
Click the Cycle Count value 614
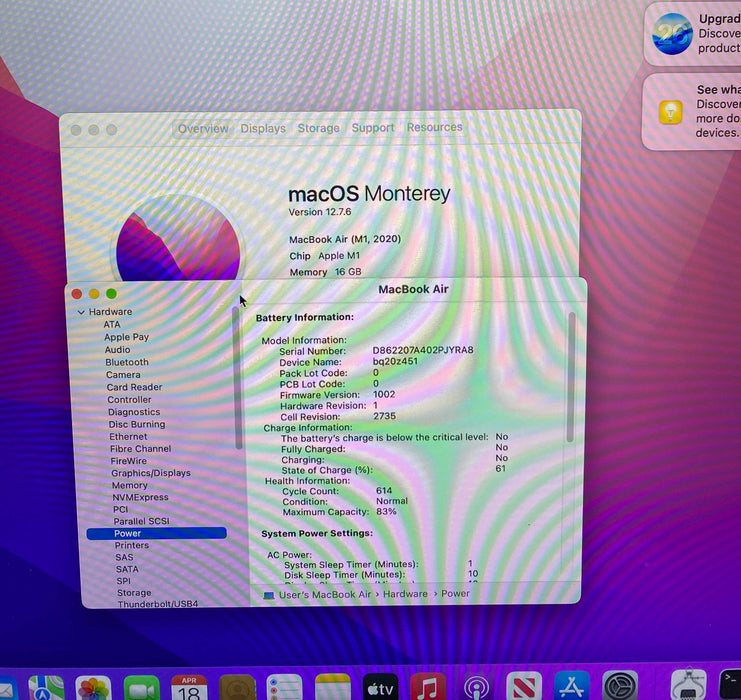click(384, 491)
